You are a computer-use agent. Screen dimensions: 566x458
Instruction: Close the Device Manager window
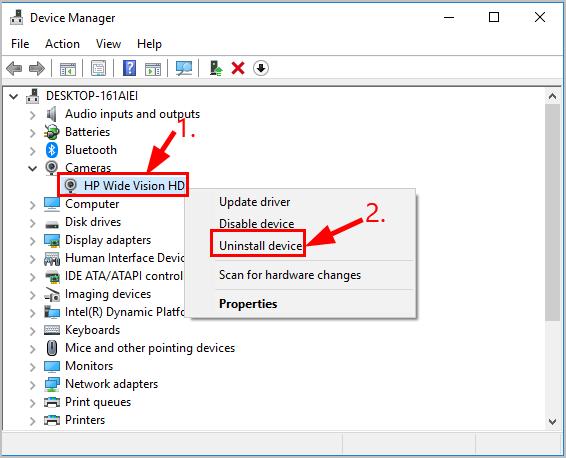540,17
